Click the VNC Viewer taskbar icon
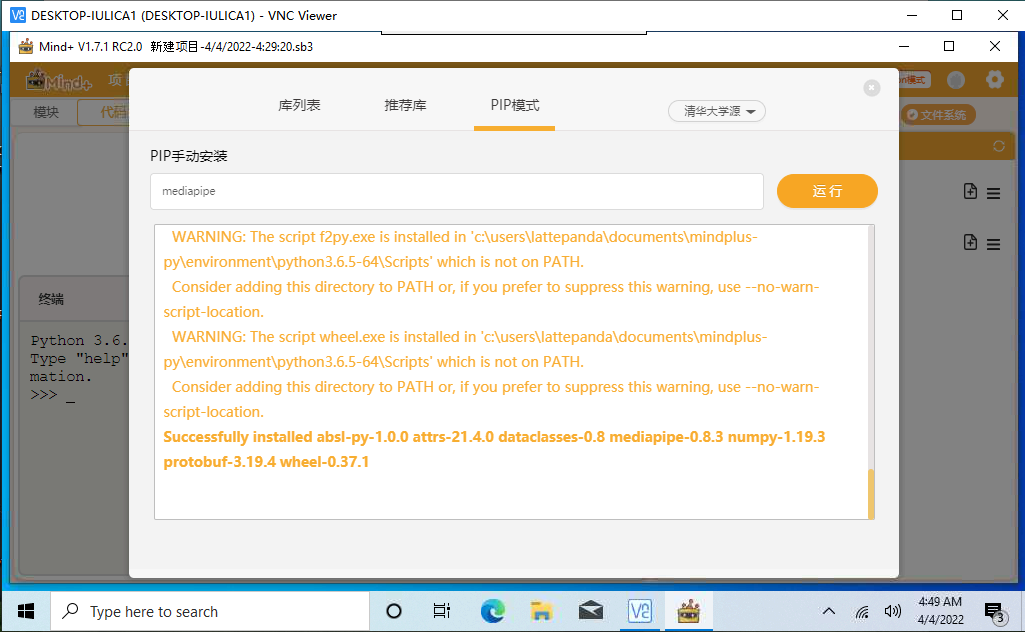This screenshot has height=632, width=1025. (640, 611)
